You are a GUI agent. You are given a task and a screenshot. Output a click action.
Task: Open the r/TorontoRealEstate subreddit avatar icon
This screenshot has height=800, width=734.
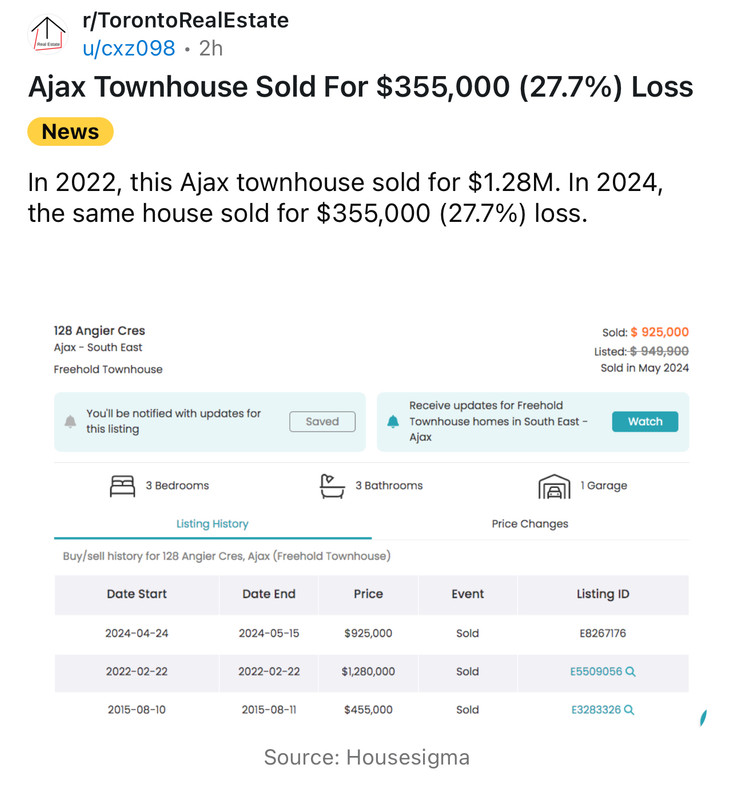[x=47, y=34]
